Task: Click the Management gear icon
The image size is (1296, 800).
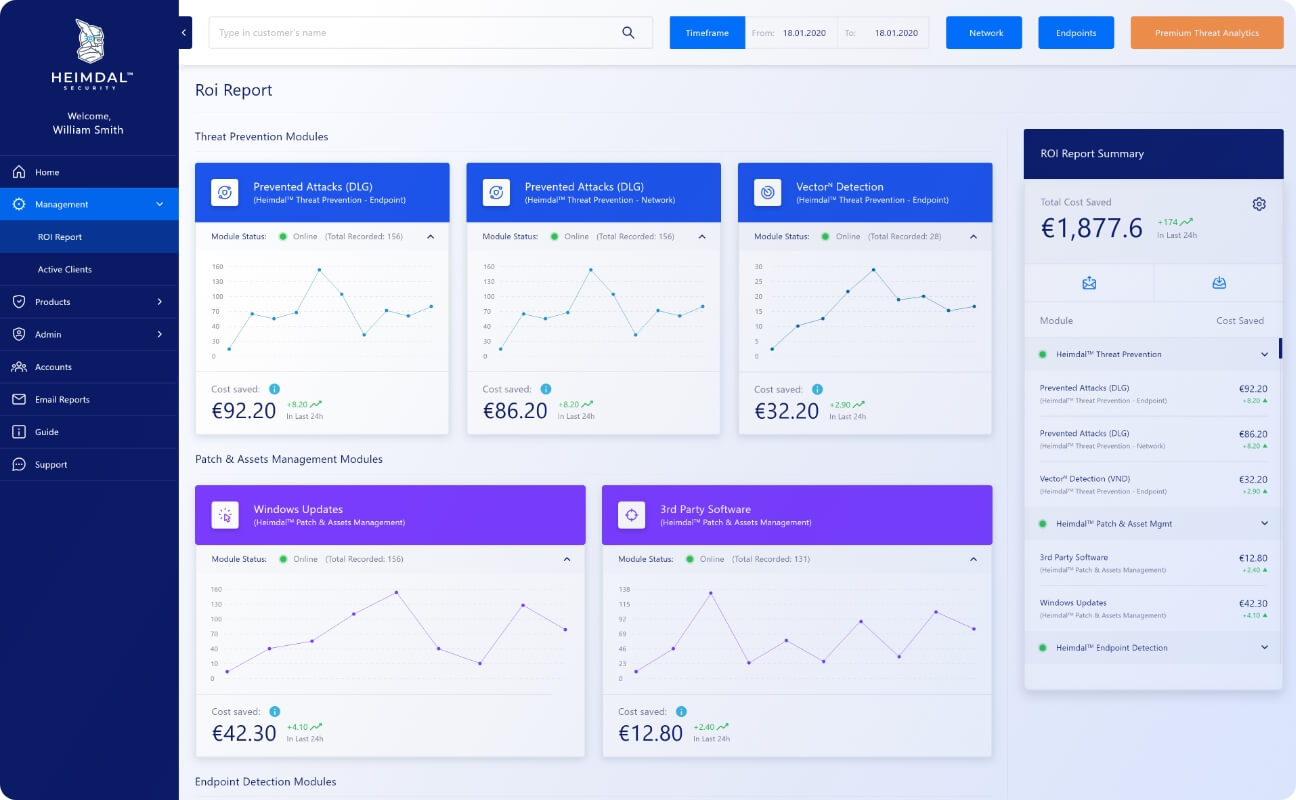Action: pyautogui.click(x=19, y=204)
